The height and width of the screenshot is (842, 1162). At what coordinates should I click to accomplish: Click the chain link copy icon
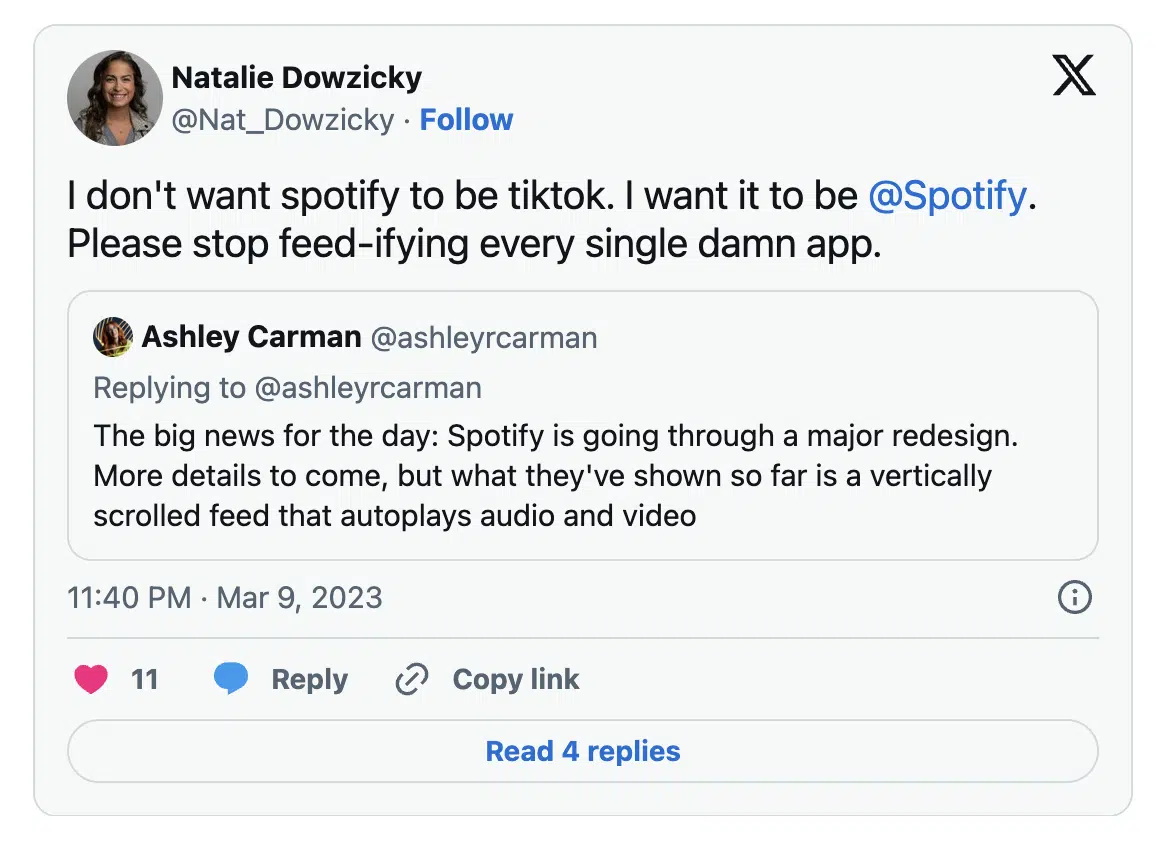[x=412, y=679]
